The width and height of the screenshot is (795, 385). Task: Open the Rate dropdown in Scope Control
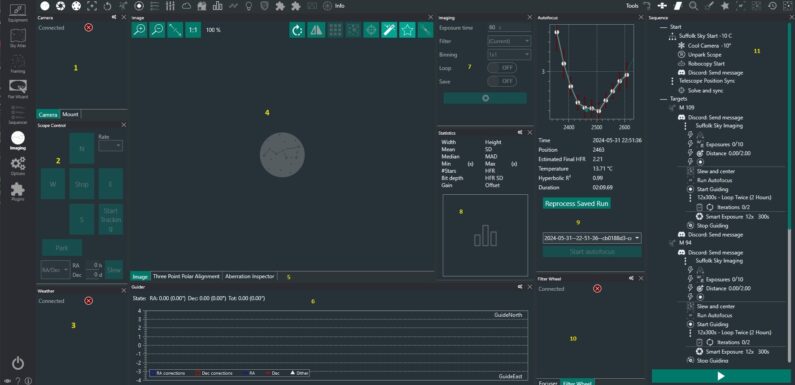(x=111, y=146)
